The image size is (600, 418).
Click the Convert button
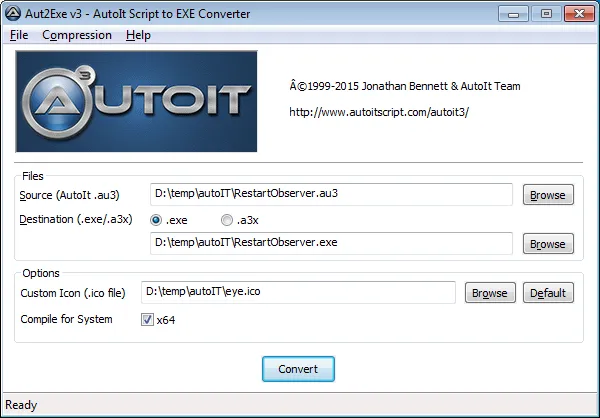[x=298, y=369]
